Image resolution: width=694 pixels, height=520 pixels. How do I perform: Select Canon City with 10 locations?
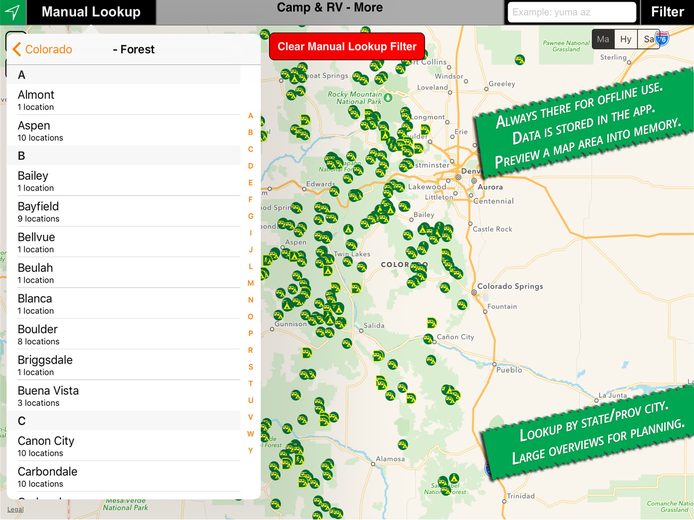(x=124, y=447)
